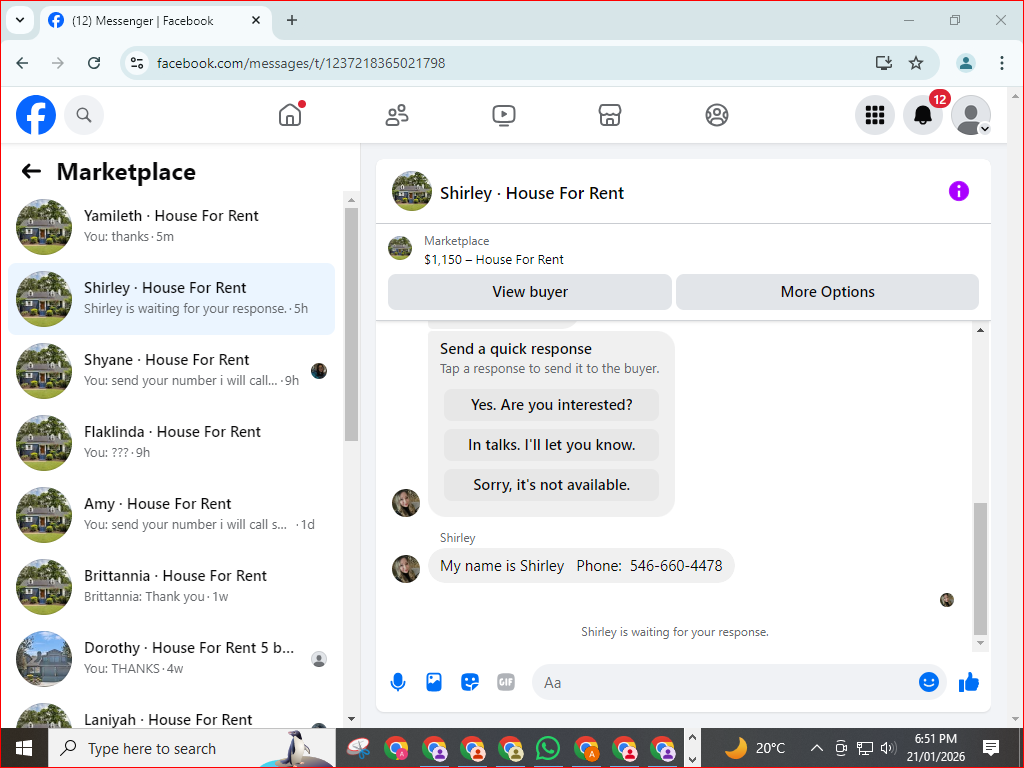Show hidden system tray icons
Image resolution: width=1024 pixels, height=768 pixels.
pos(816,748)
